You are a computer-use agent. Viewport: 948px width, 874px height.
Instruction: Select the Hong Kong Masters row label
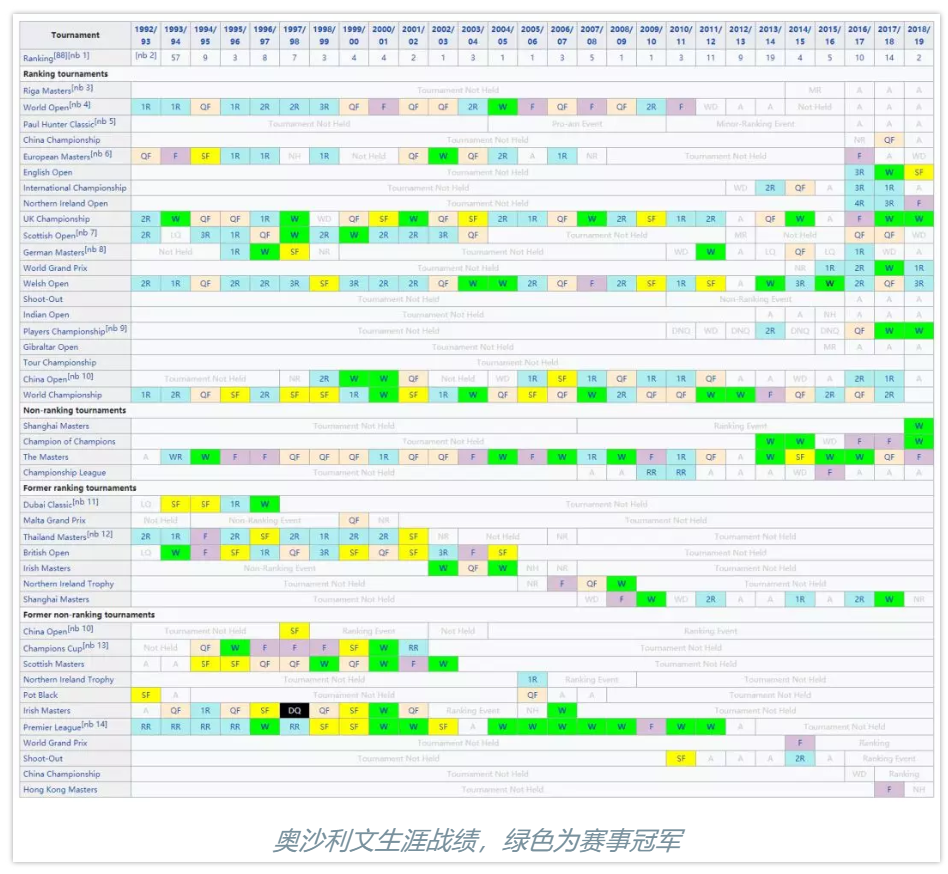click(x=60, y=789)
